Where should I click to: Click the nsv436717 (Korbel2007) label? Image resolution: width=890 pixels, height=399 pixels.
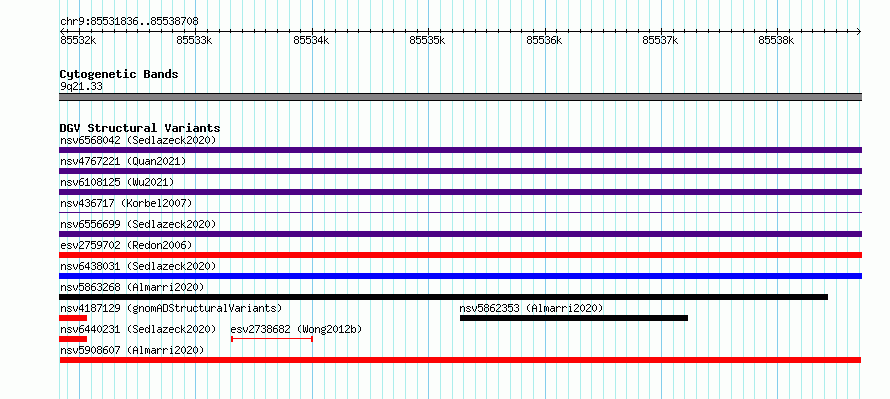pyautogui.click(x=126, y=203)
